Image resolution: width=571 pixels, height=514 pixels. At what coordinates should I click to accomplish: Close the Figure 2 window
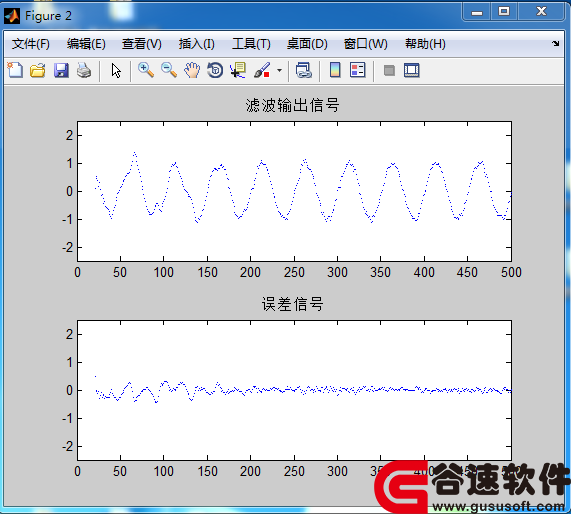click(542, 12)
